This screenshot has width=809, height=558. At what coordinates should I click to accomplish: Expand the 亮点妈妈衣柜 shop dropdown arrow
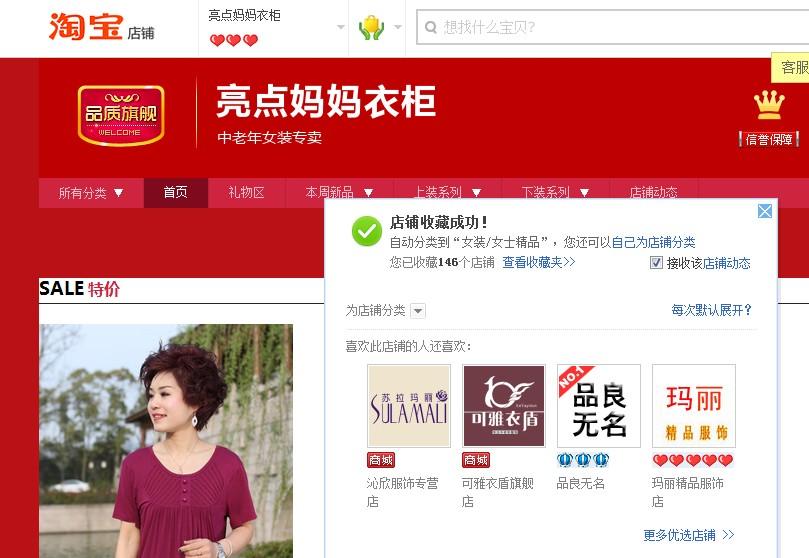pos(341,27)
